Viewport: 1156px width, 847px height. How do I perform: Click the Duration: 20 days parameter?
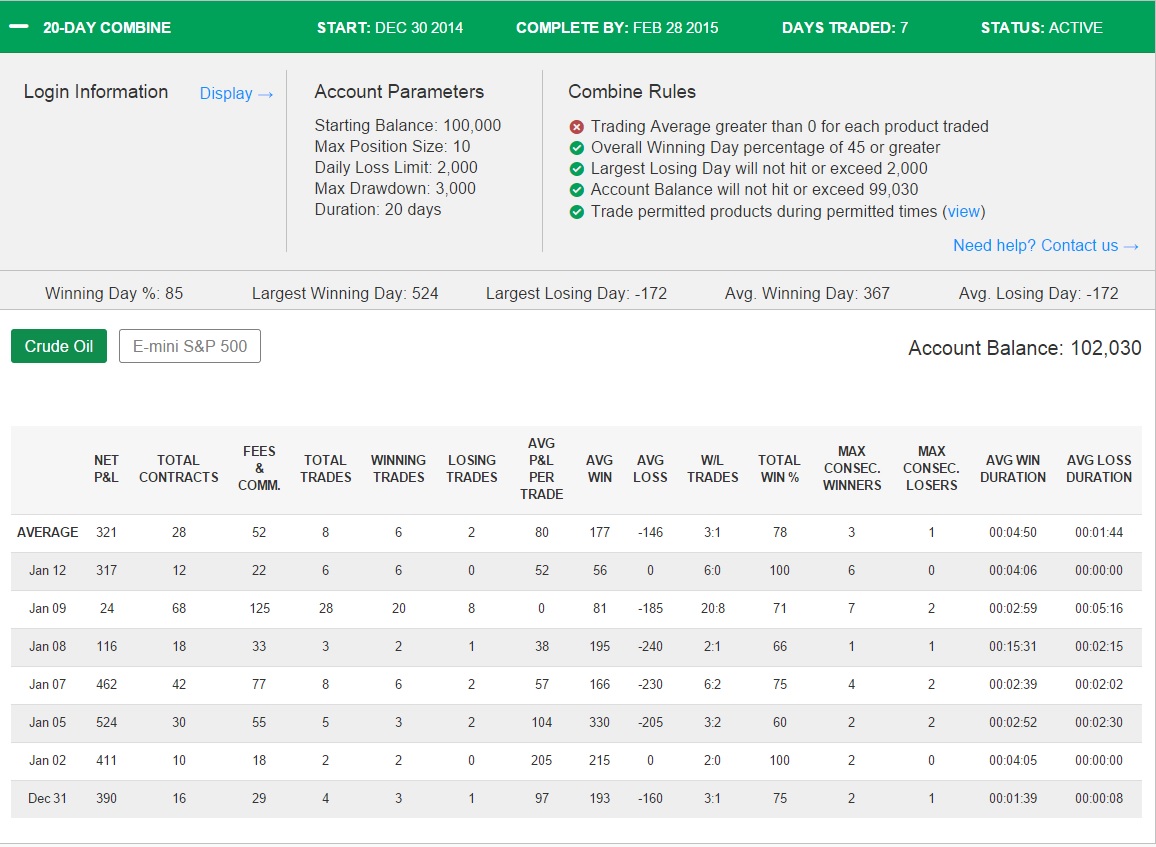click(377, 209)
